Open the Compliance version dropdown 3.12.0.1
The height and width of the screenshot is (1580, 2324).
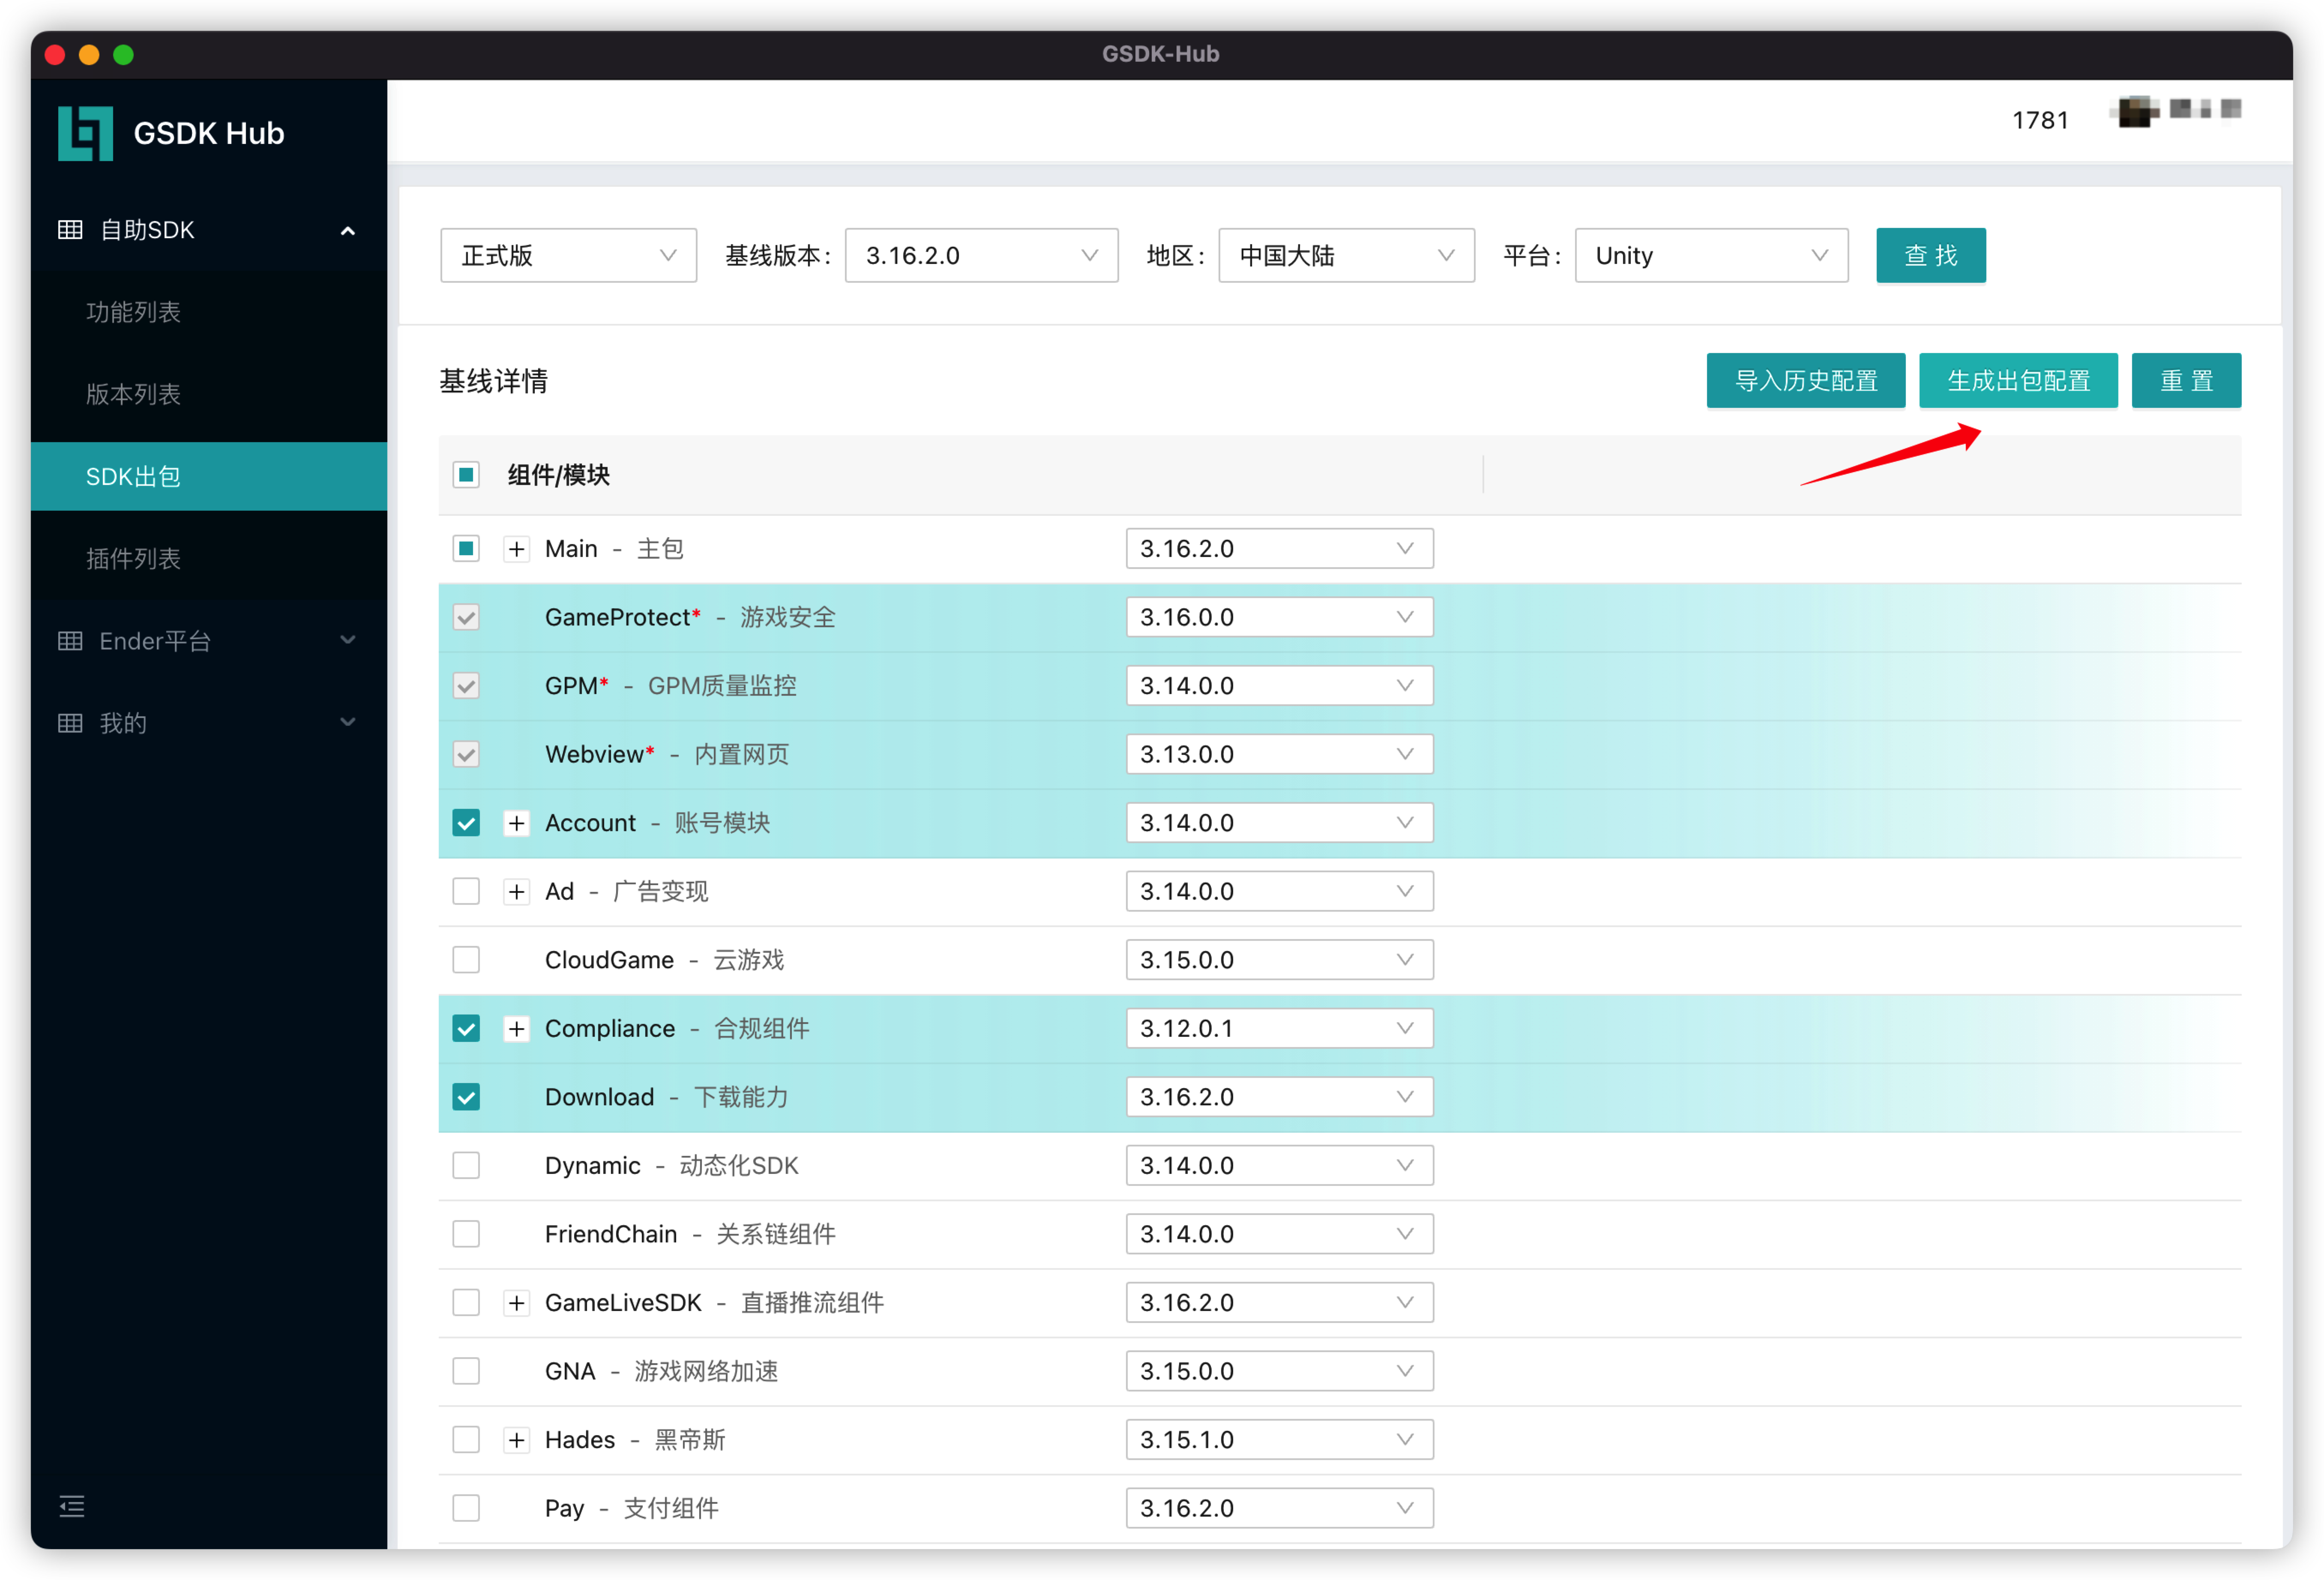click(1279, 1029)
